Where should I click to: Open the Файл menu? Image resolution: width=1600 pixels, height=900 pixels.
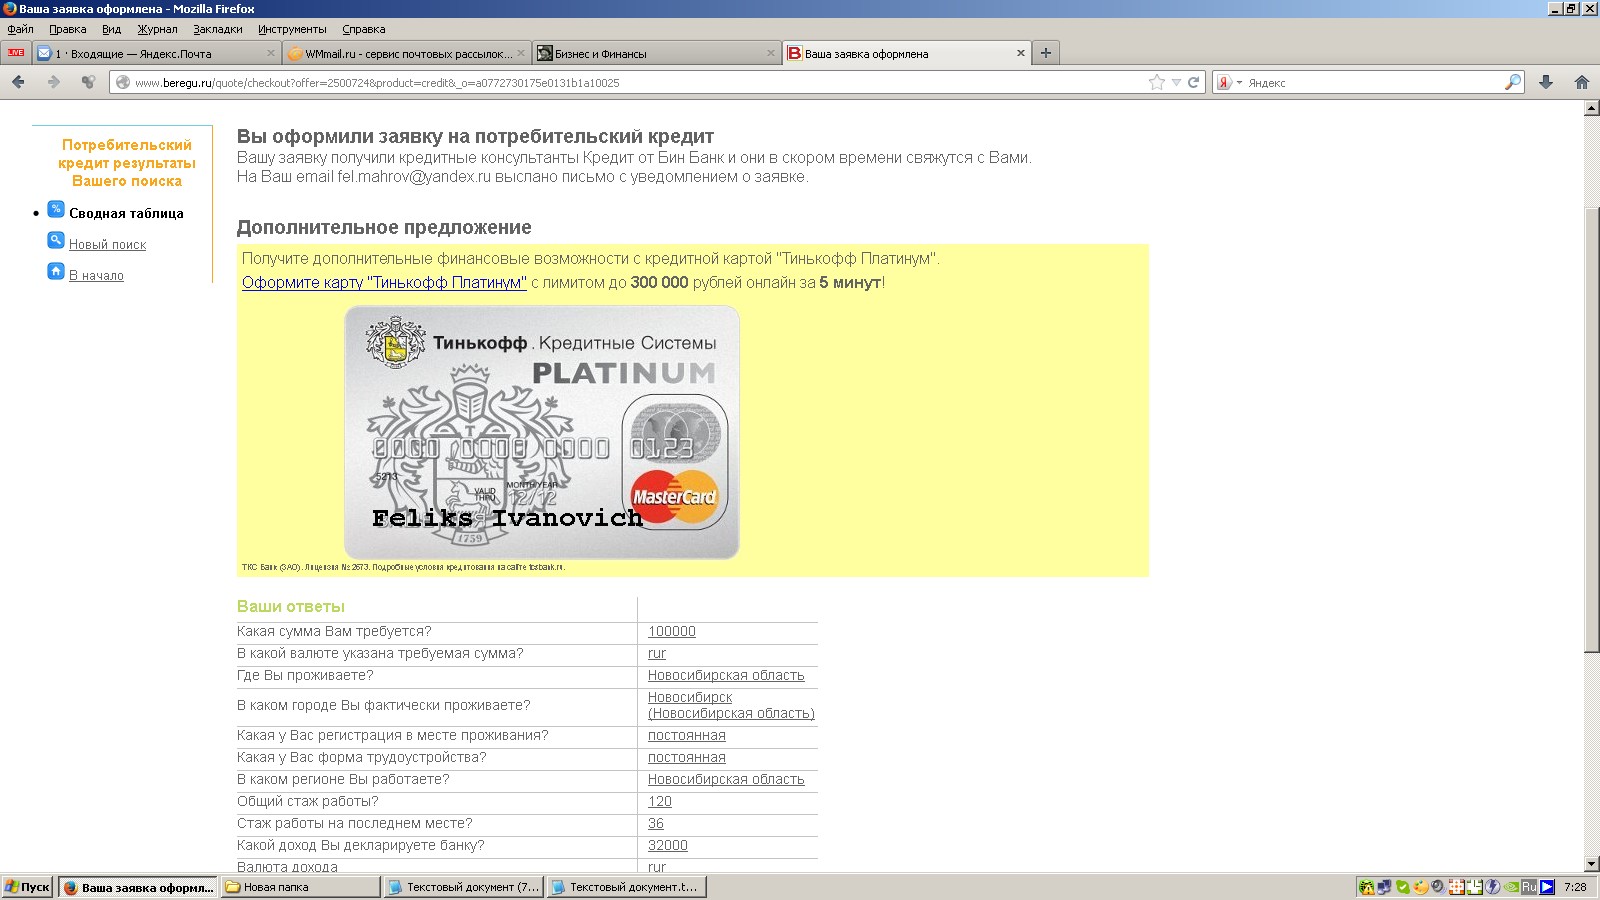20,29
